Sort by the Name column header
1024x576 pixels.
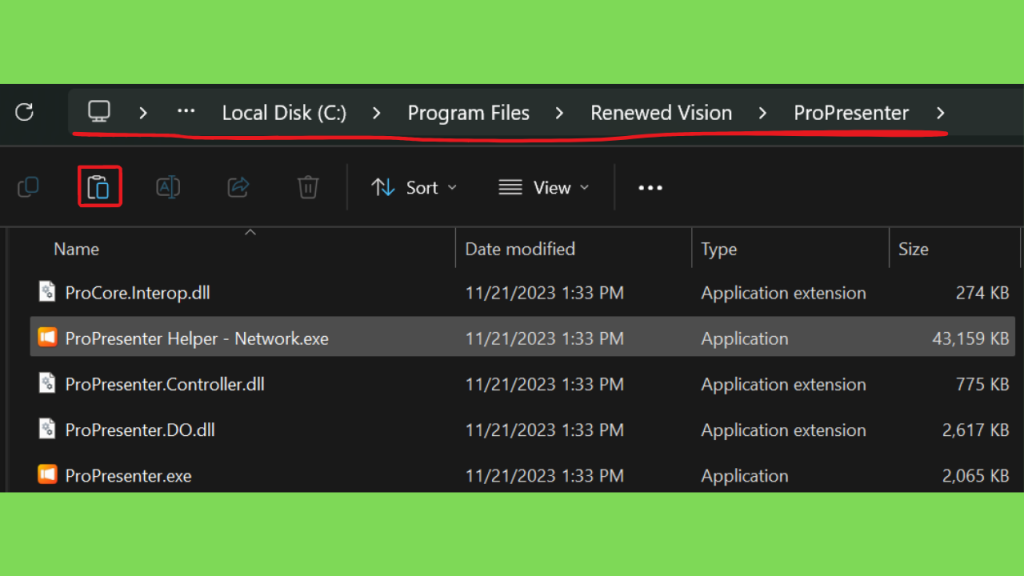(x=76, y=249)
